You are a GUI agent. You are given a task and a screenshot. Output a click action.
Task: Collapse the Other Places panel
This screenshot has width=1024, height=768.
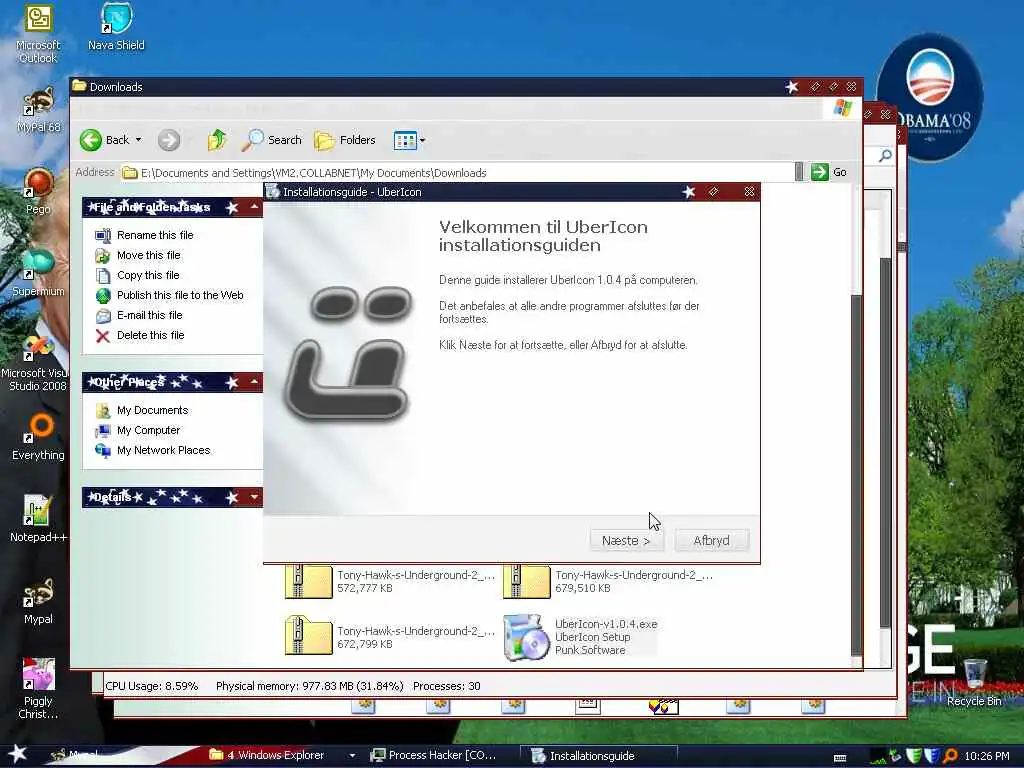[x=254, y=382]
